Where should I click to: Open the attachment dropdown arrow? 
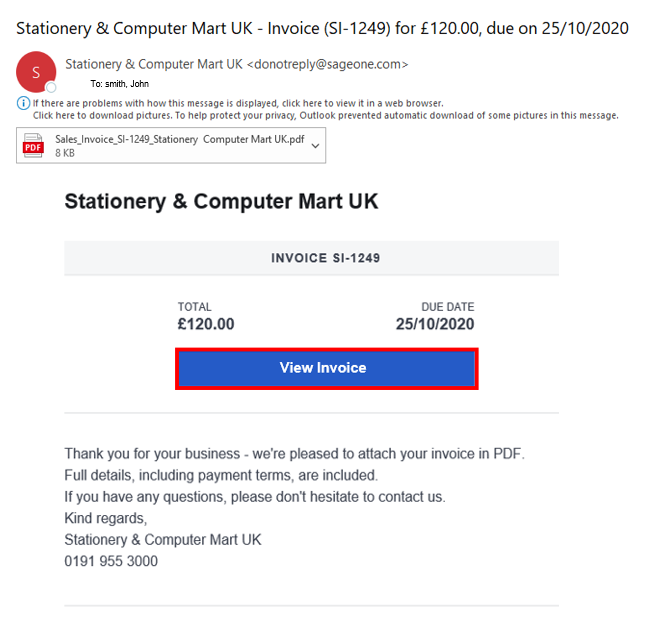(316, 146)
